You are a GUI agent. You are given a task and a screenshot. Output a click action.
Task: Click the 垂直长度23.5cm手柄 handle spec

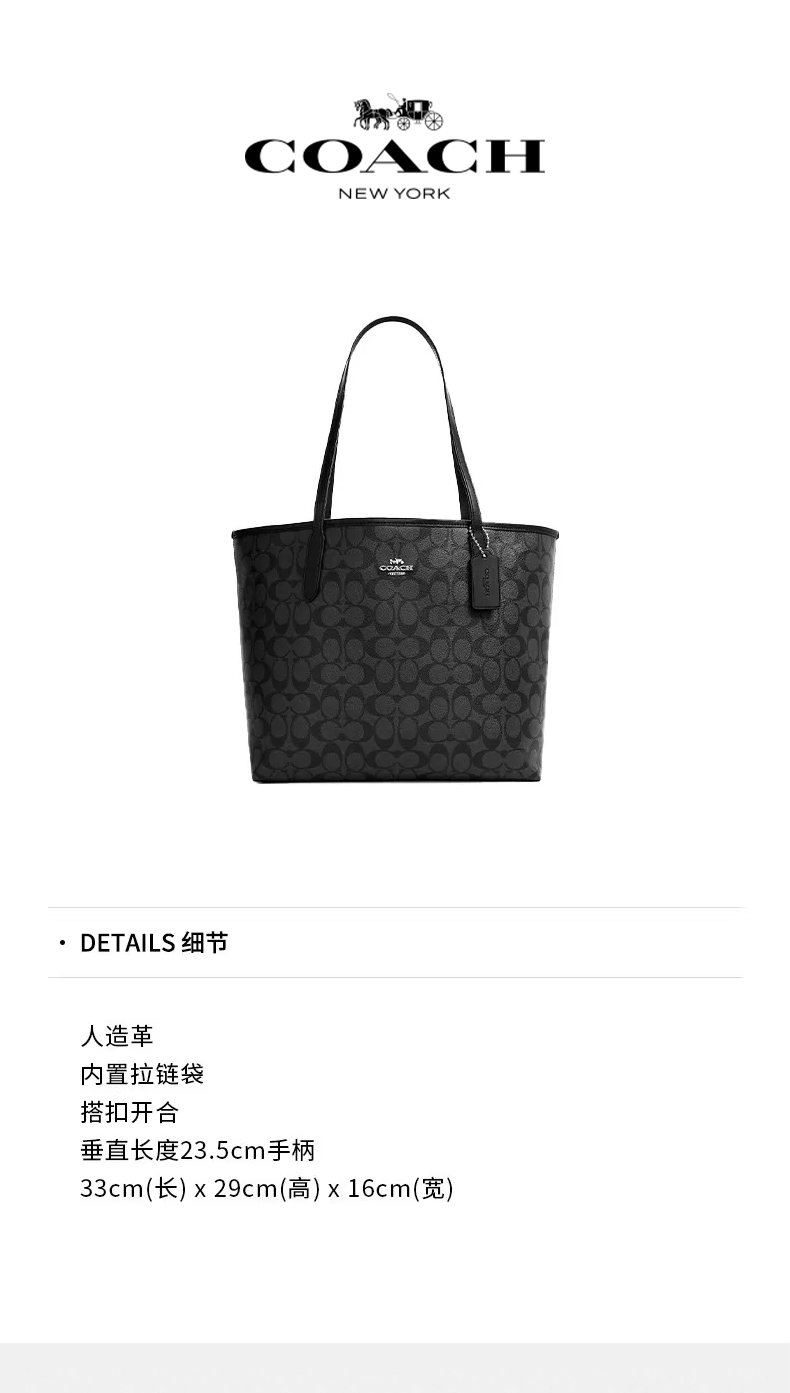coord(198,1150)
